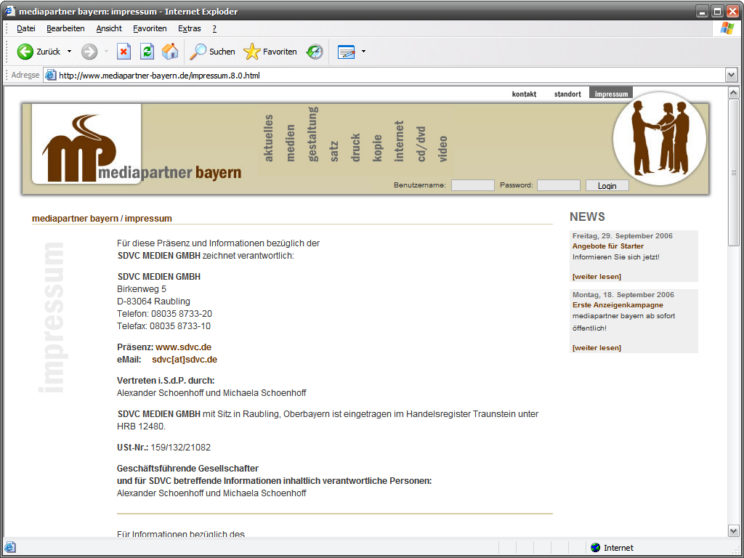
Task: Expand the mail button dropdown arrow
Action: [x=363, y=51]
